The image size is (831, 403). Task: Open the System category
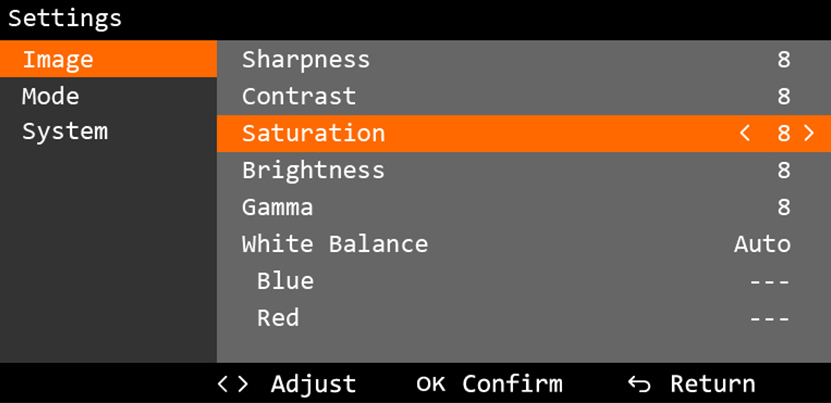pyautogui.click(x=108, y=132)
